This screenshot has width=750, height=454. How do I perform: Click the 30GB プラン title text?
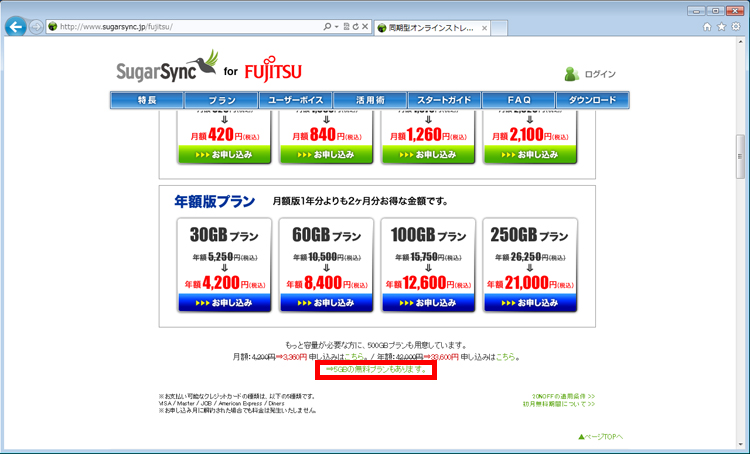click(x=224, y=235)
